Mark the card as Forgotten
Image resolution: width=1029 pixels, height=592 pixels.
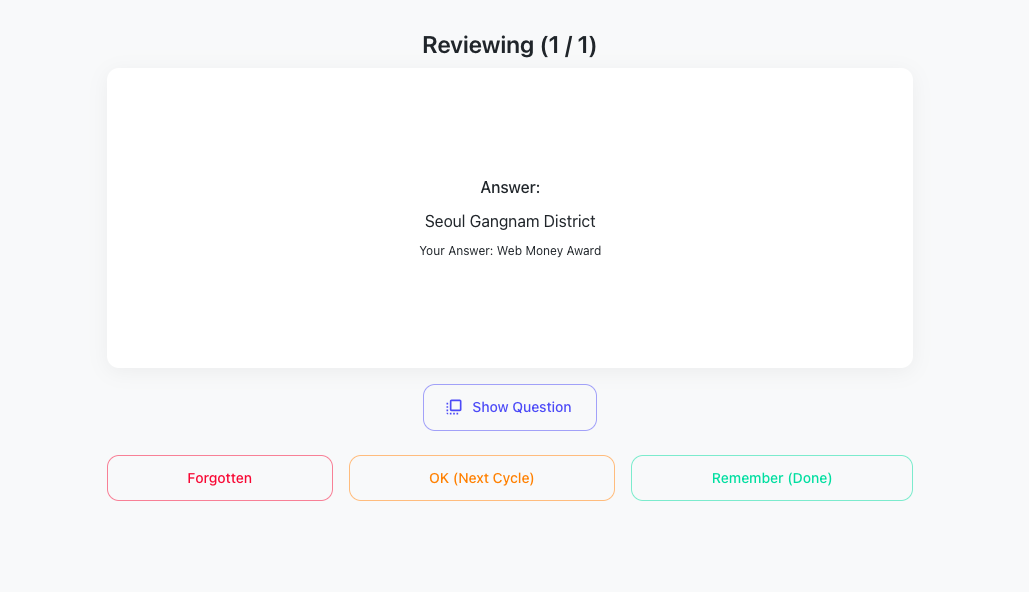219,478
